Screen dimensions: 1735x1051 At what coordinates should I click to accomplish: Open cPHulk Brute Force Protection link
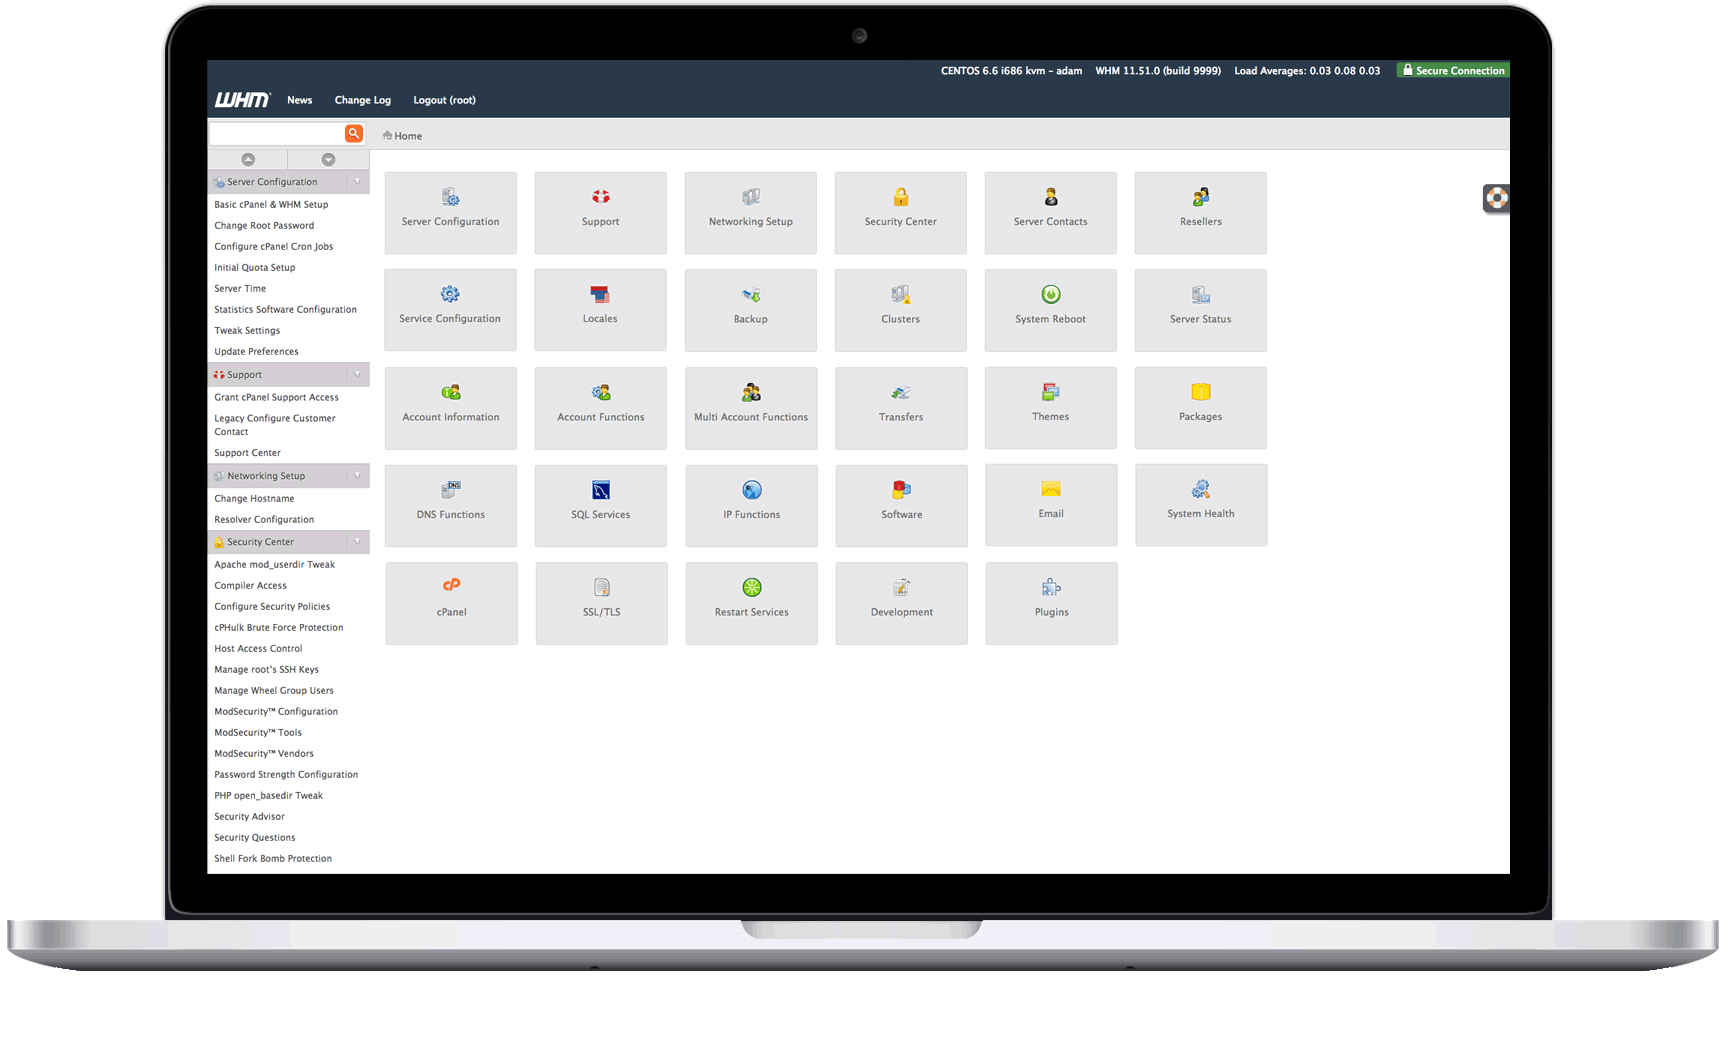tap(279, 628)
